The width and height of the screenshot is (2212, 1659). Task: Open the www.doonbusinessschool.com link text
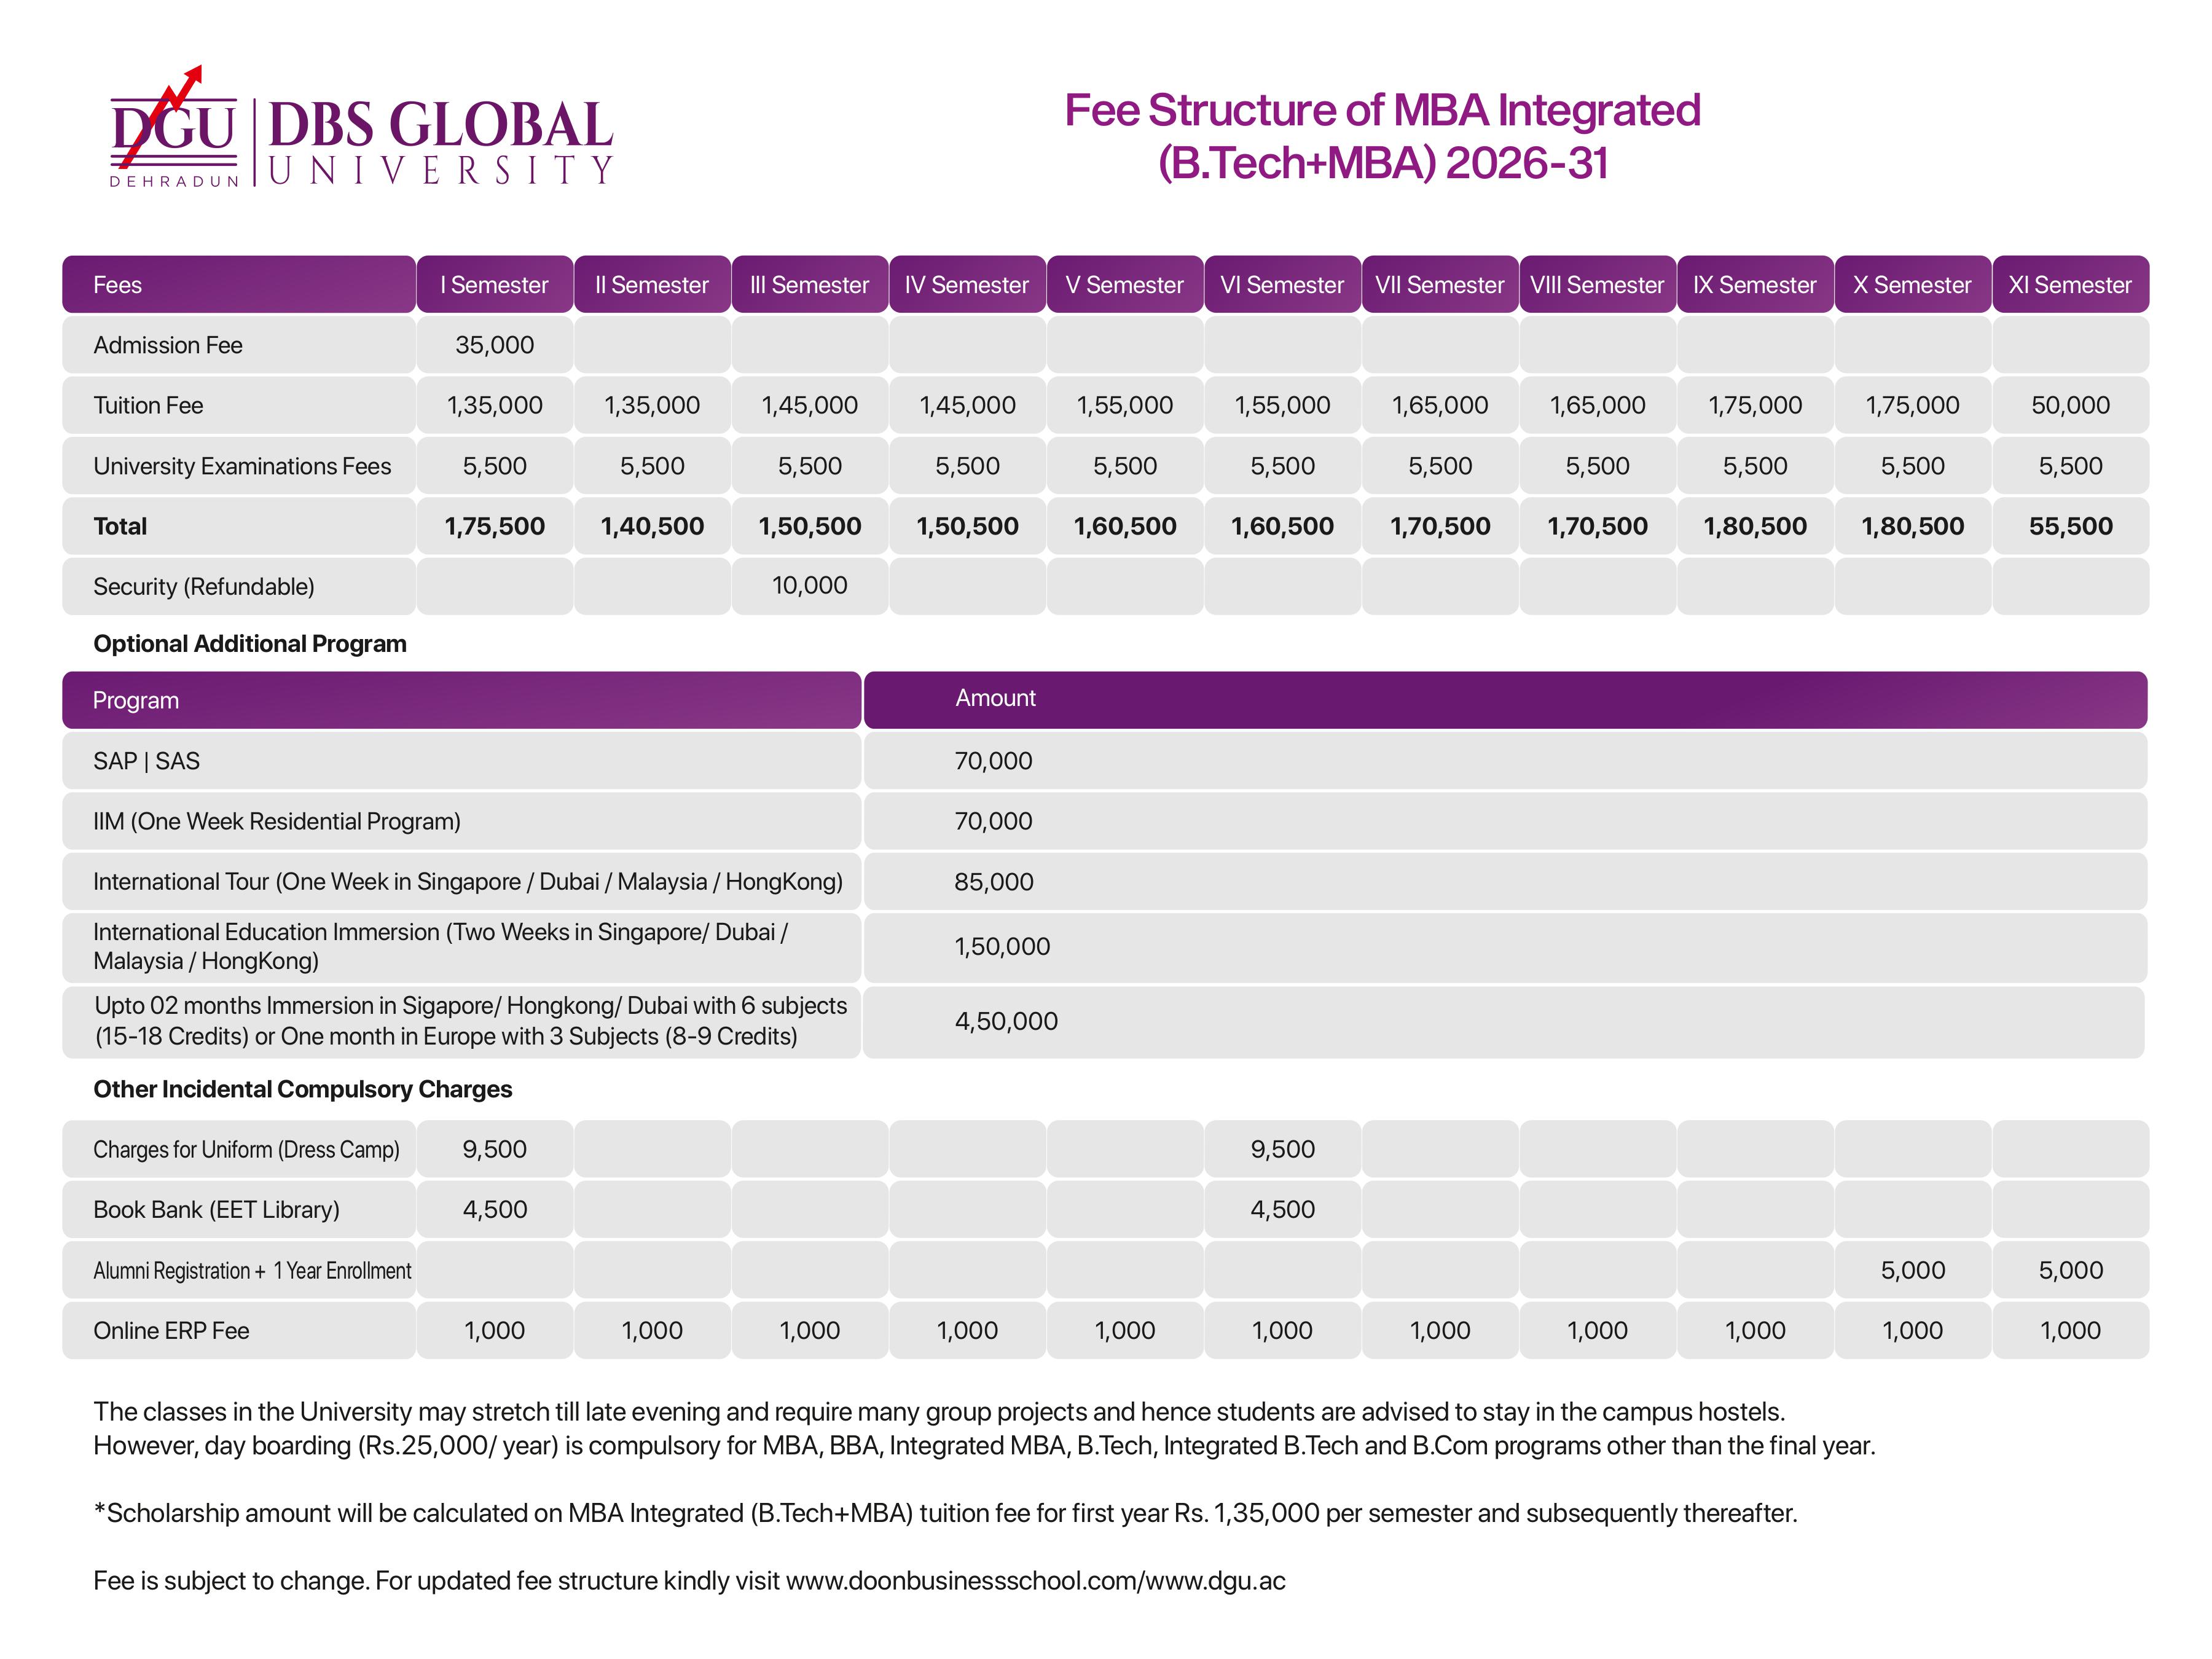[x=962, y=1581]
